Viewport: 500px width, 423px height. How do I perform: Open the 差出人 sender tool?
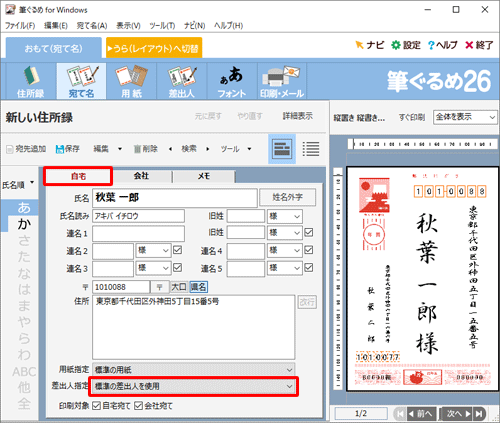(x=182, y=81)
